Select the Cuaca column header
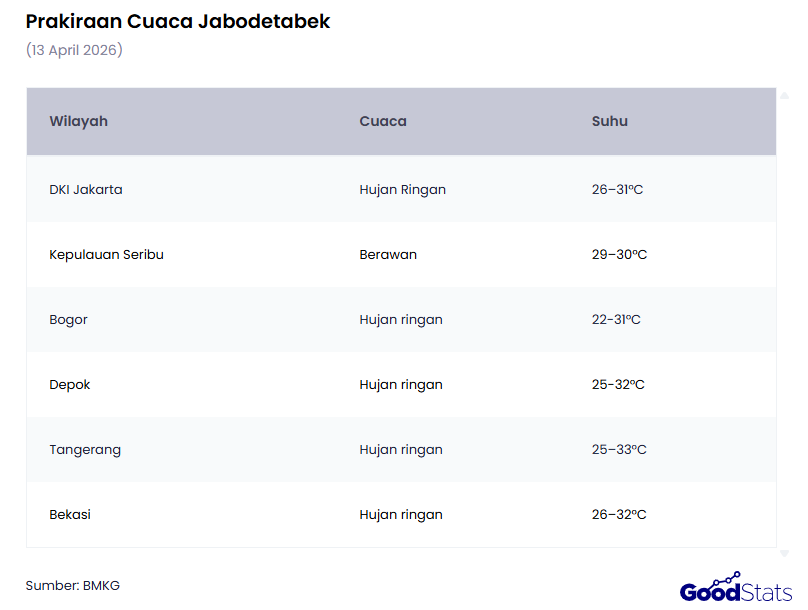The width and height of the screenshot is (808, 610). 383,121
